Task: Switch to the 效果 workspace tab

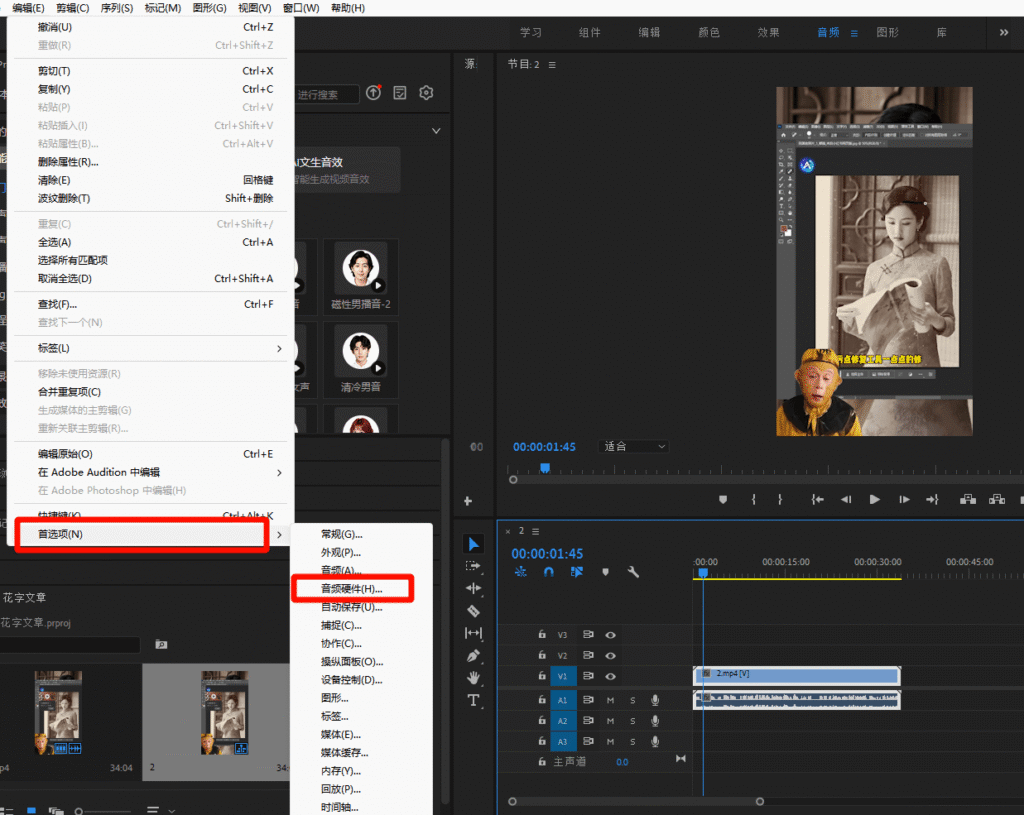Action: pos(768,33)
